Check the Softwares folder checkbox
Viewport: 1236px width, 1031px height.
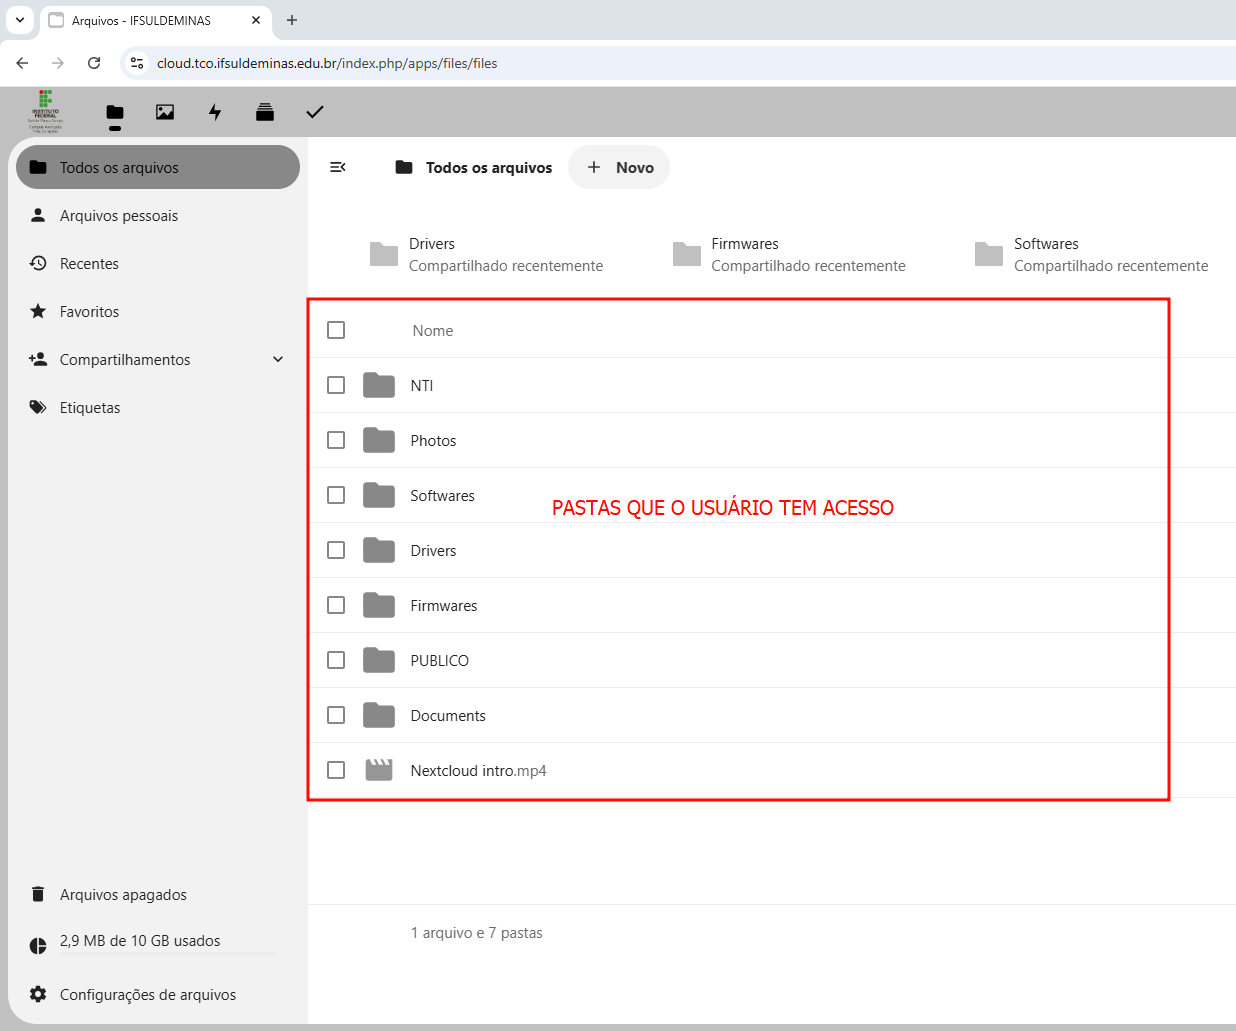coord(336,495)
